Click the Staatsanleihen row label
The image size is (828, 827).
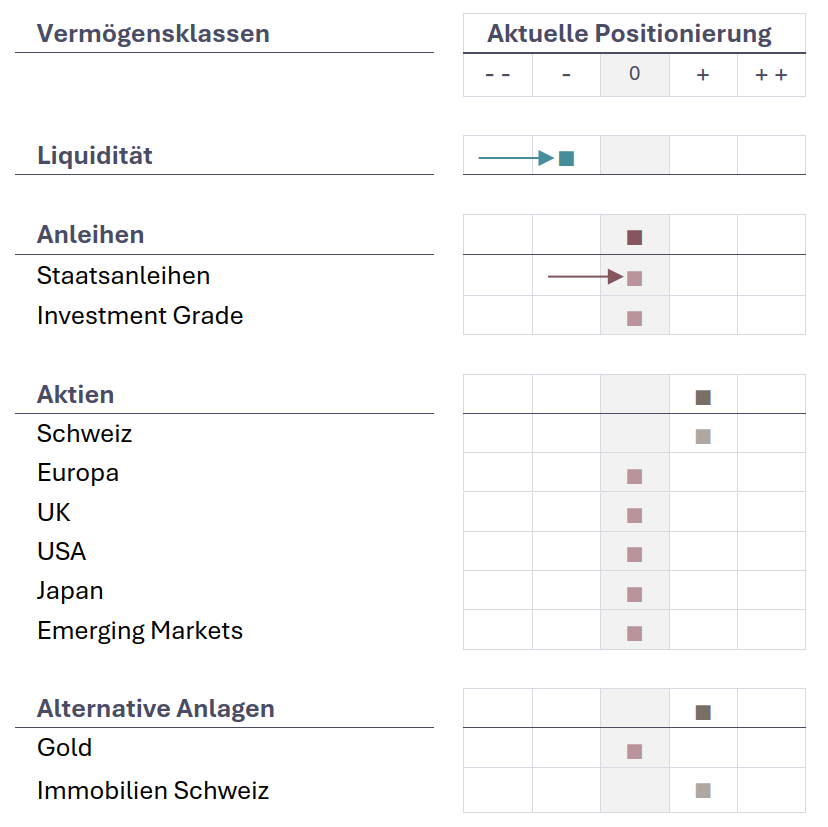coord(123,275)
